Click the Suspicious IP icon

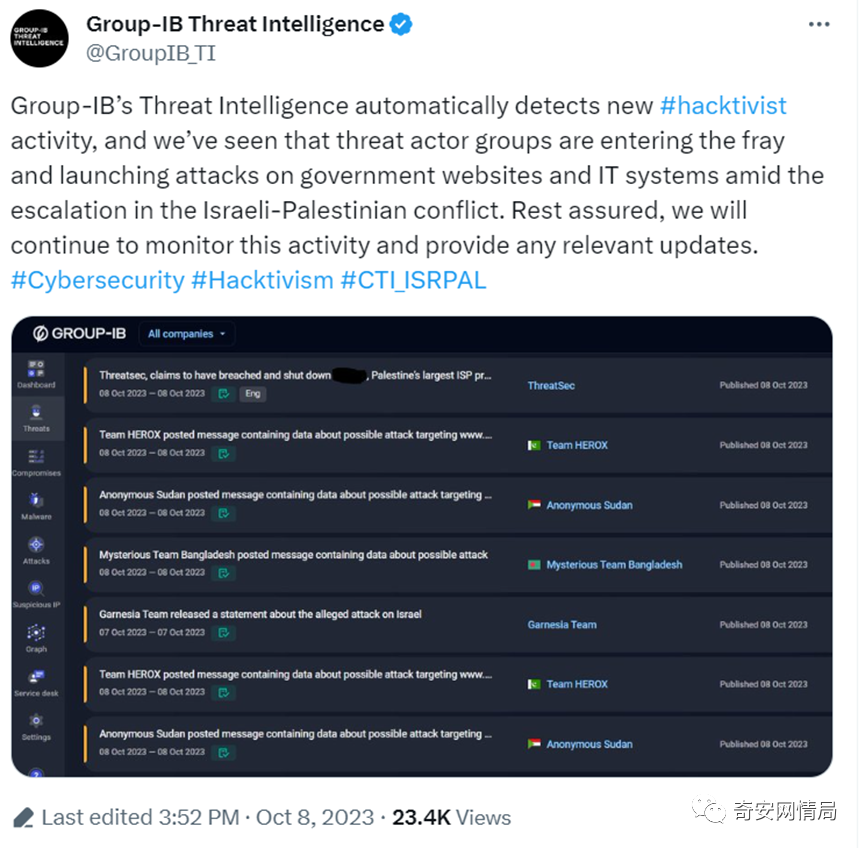tap(36, 589)
